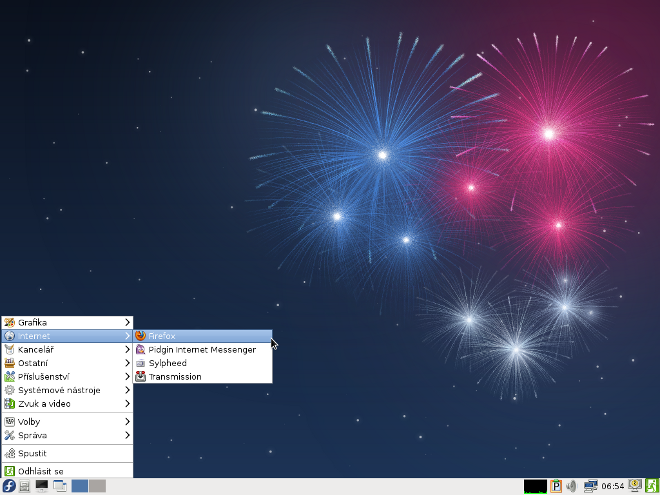Image resolution: width=660 pixels, height=495 pixels.
Task: Expand the Grafika submenu arrow
Action: pyautogui.click(x=127, y=322)
